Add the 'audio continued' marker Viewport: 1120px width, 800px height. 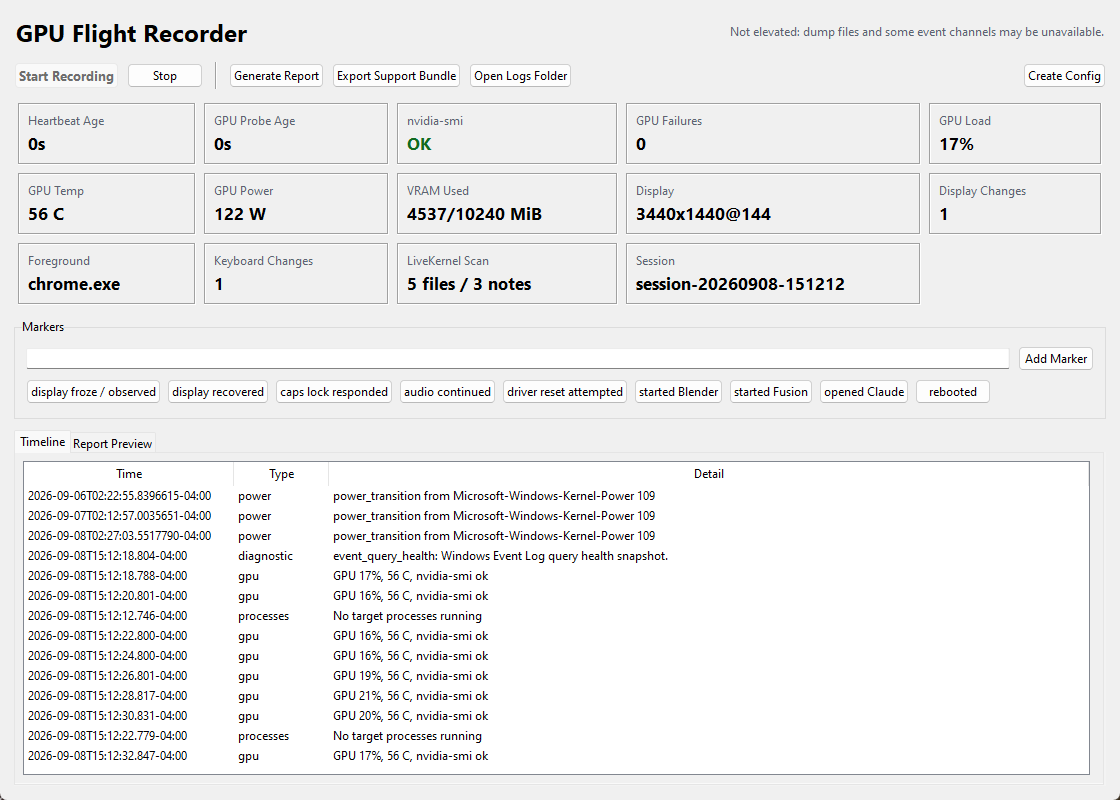click(x=447, y=391)
